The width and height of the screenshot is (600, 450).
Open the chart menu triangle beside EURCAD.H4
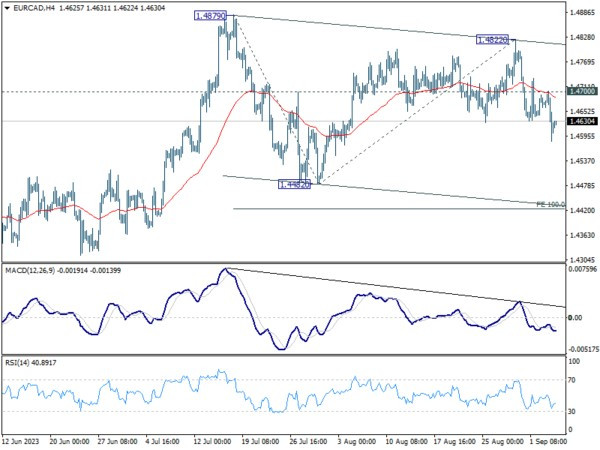pyautogui.click(x=7, y=8)
